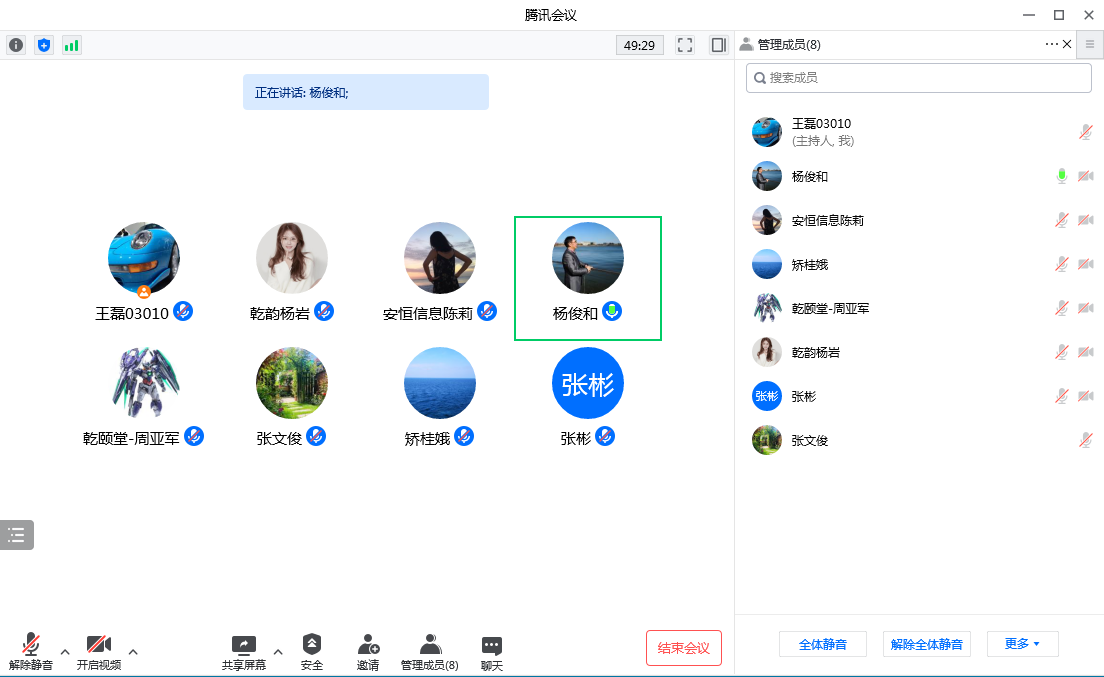Turn on camera with 开启视频
Image resolution: width=1104 pixels, height=677 pixels.
pos(98,652)
